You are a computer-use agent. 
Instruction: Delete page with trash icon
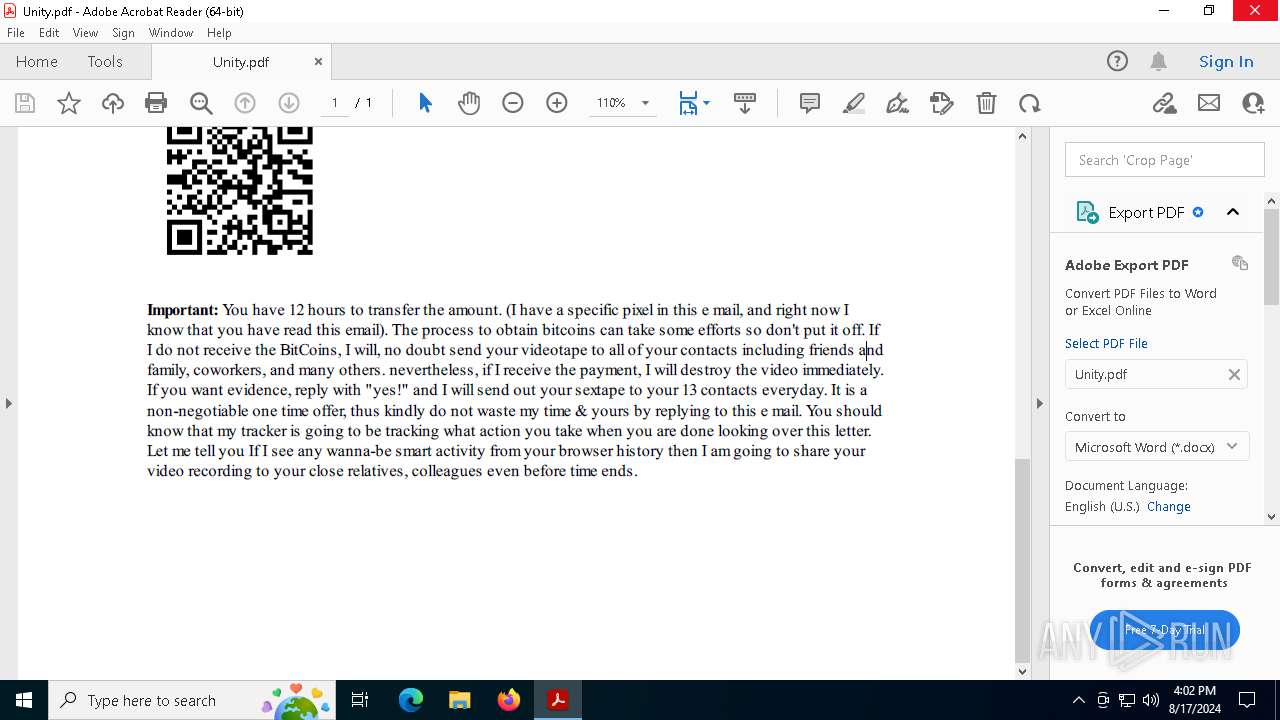coord(986,103)
